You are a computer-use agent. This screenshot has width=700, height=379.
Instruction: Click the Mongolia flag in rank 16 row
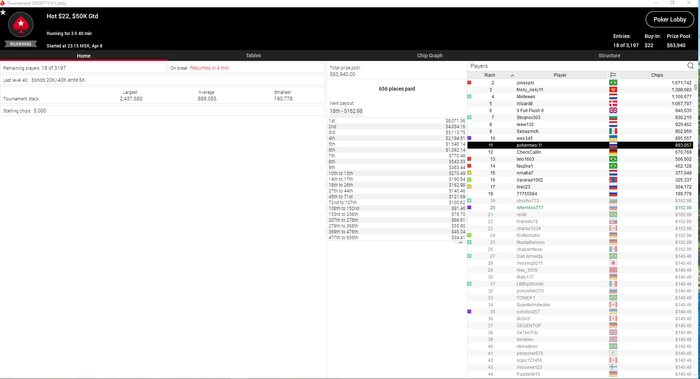[x=613, y=180]
